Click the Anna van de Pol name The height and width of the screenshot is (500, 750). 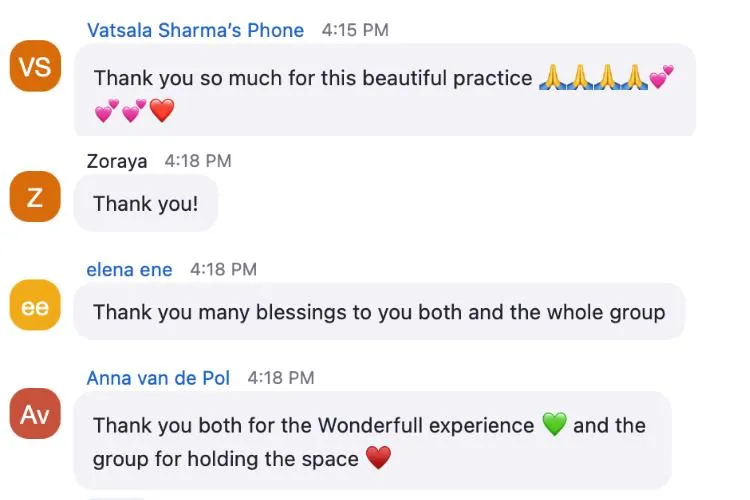[158, 378]
